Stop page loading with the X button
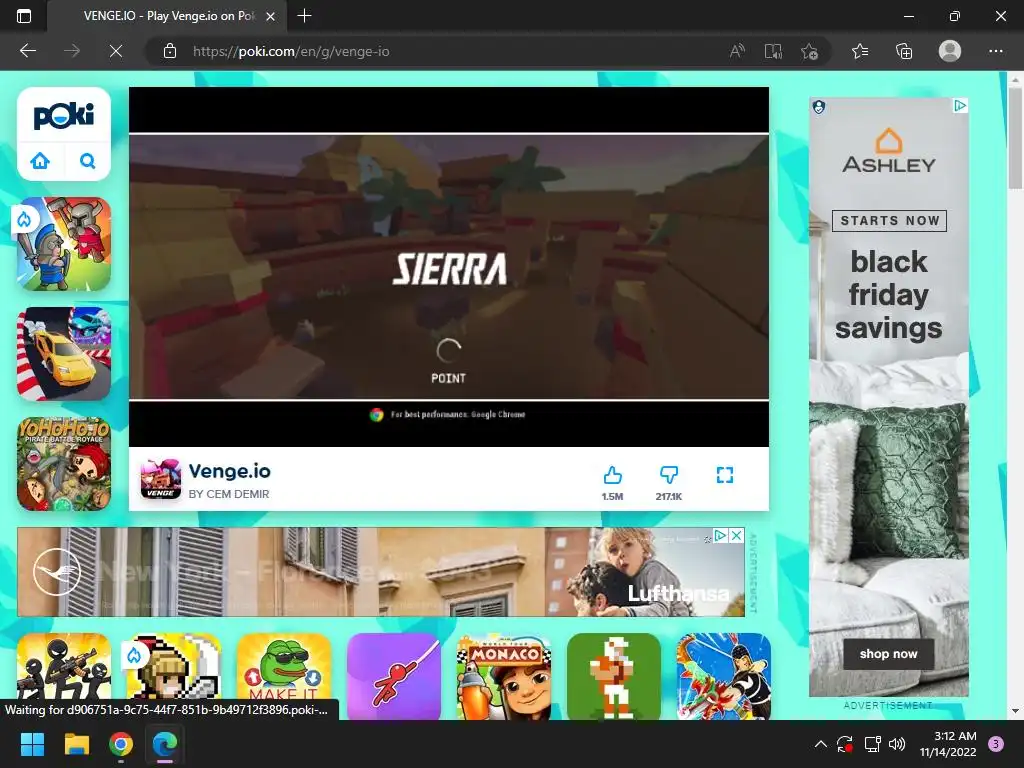Image resolution: width=1024 pixels, height=768 pixels. pyautogui.click(x=116, y=51)
